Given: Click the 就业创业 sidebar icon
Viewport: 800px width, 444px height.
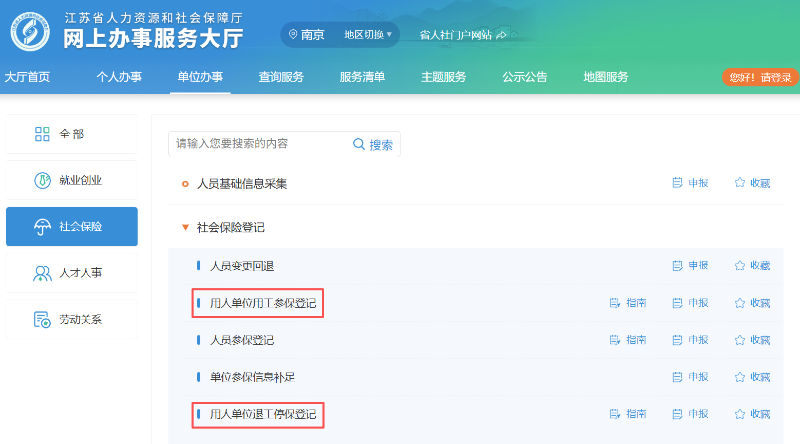Looking at the screenshot, I should (42, 181).
